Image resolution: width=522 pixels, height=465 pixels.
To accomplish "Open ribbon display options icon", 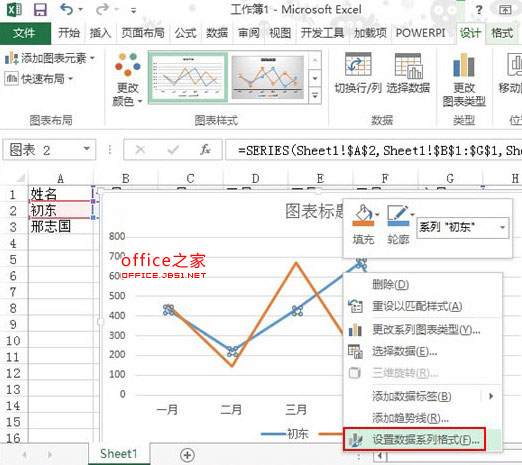I will click(505, 10).
